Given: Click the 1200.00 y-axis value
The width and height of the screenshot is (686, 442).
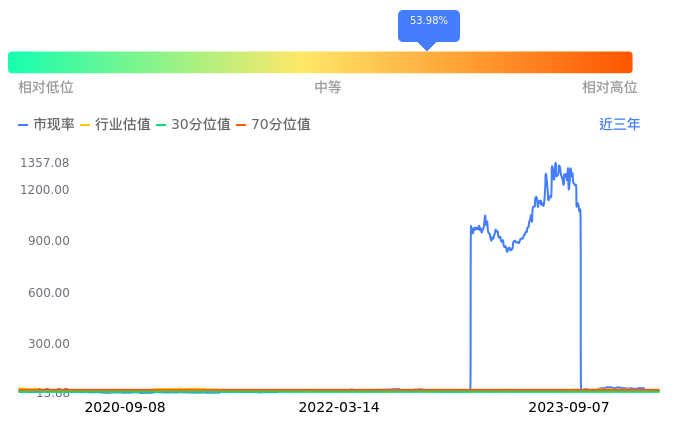Looking at the screenshot, I should tap(44, 190).
